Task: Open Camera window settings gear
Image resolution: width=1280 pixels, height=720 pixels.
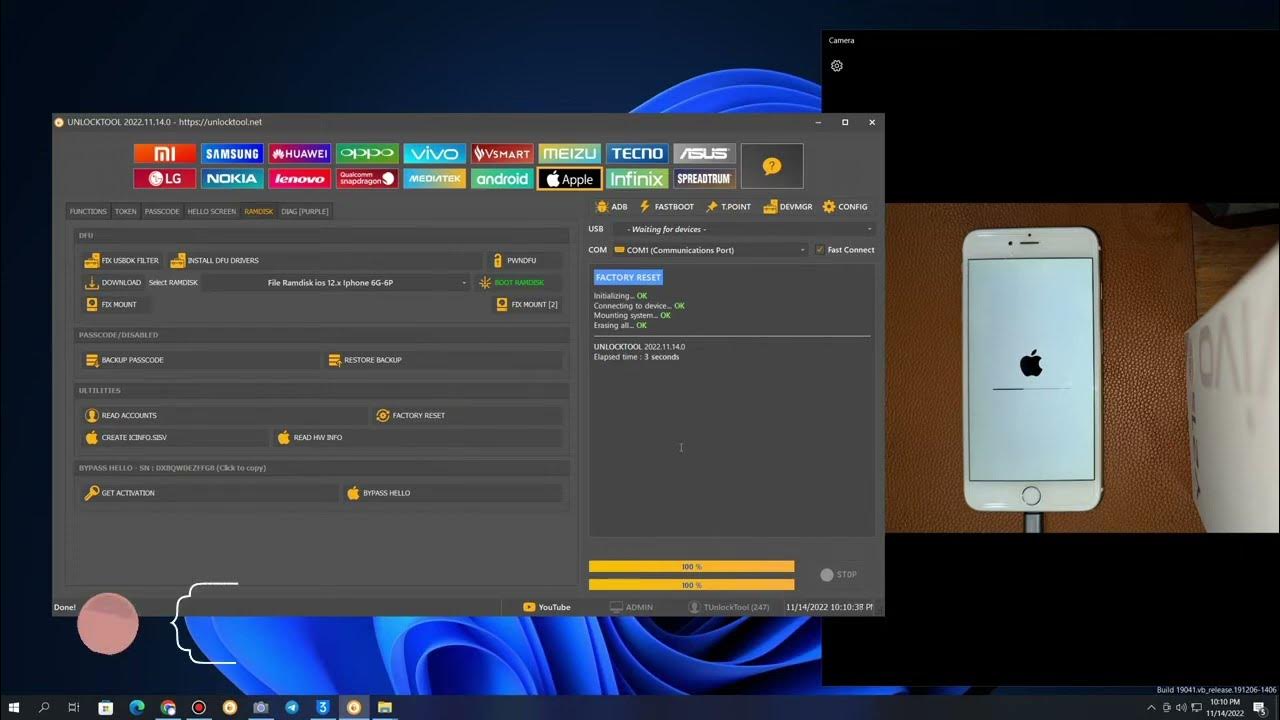Action: (837, 66)
